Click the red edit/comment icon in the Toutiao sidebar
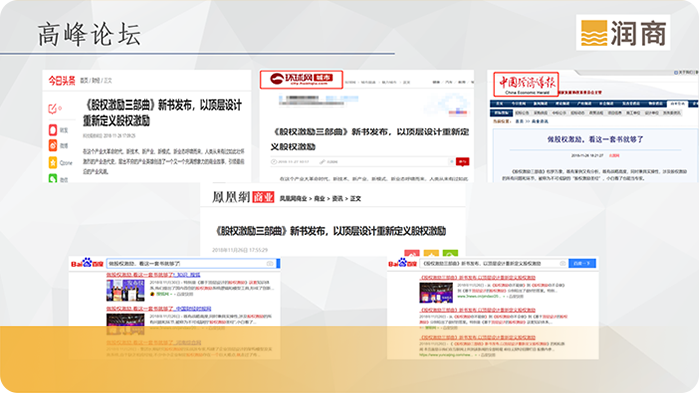The height and width of the screenshot is (393, 699). (53, 108)
